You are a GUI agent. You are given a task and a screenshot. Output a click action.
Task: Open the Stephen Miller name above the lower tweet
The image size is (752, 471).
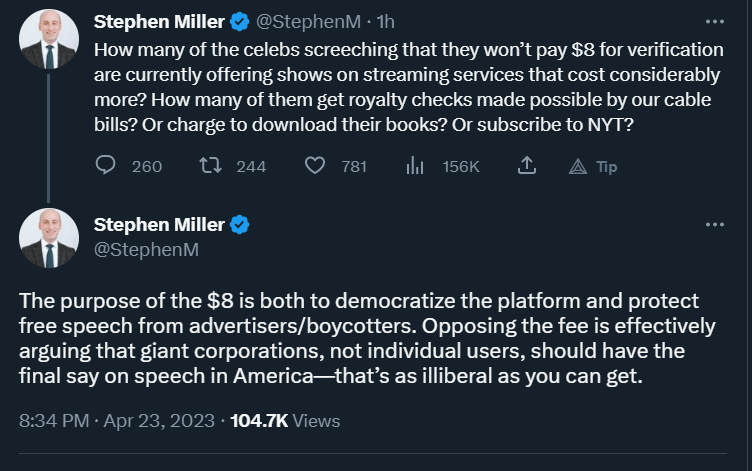coord(159,224)
